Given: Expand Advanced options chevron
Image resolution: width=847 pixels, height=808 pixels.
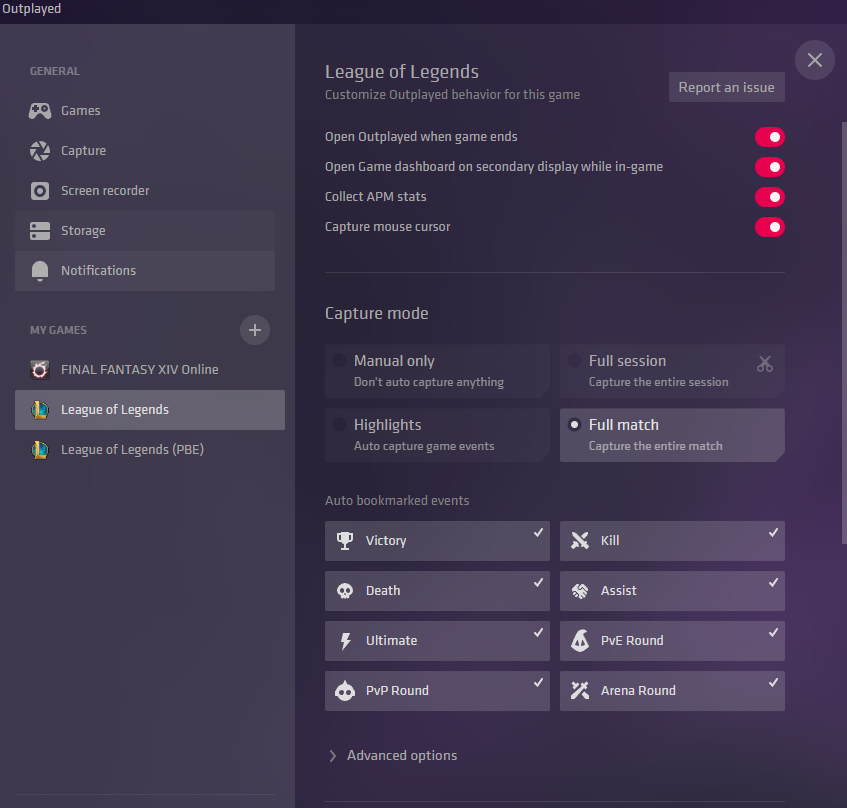Looking at the screenshot, I should pyautogui.click(x=333, y=756).
